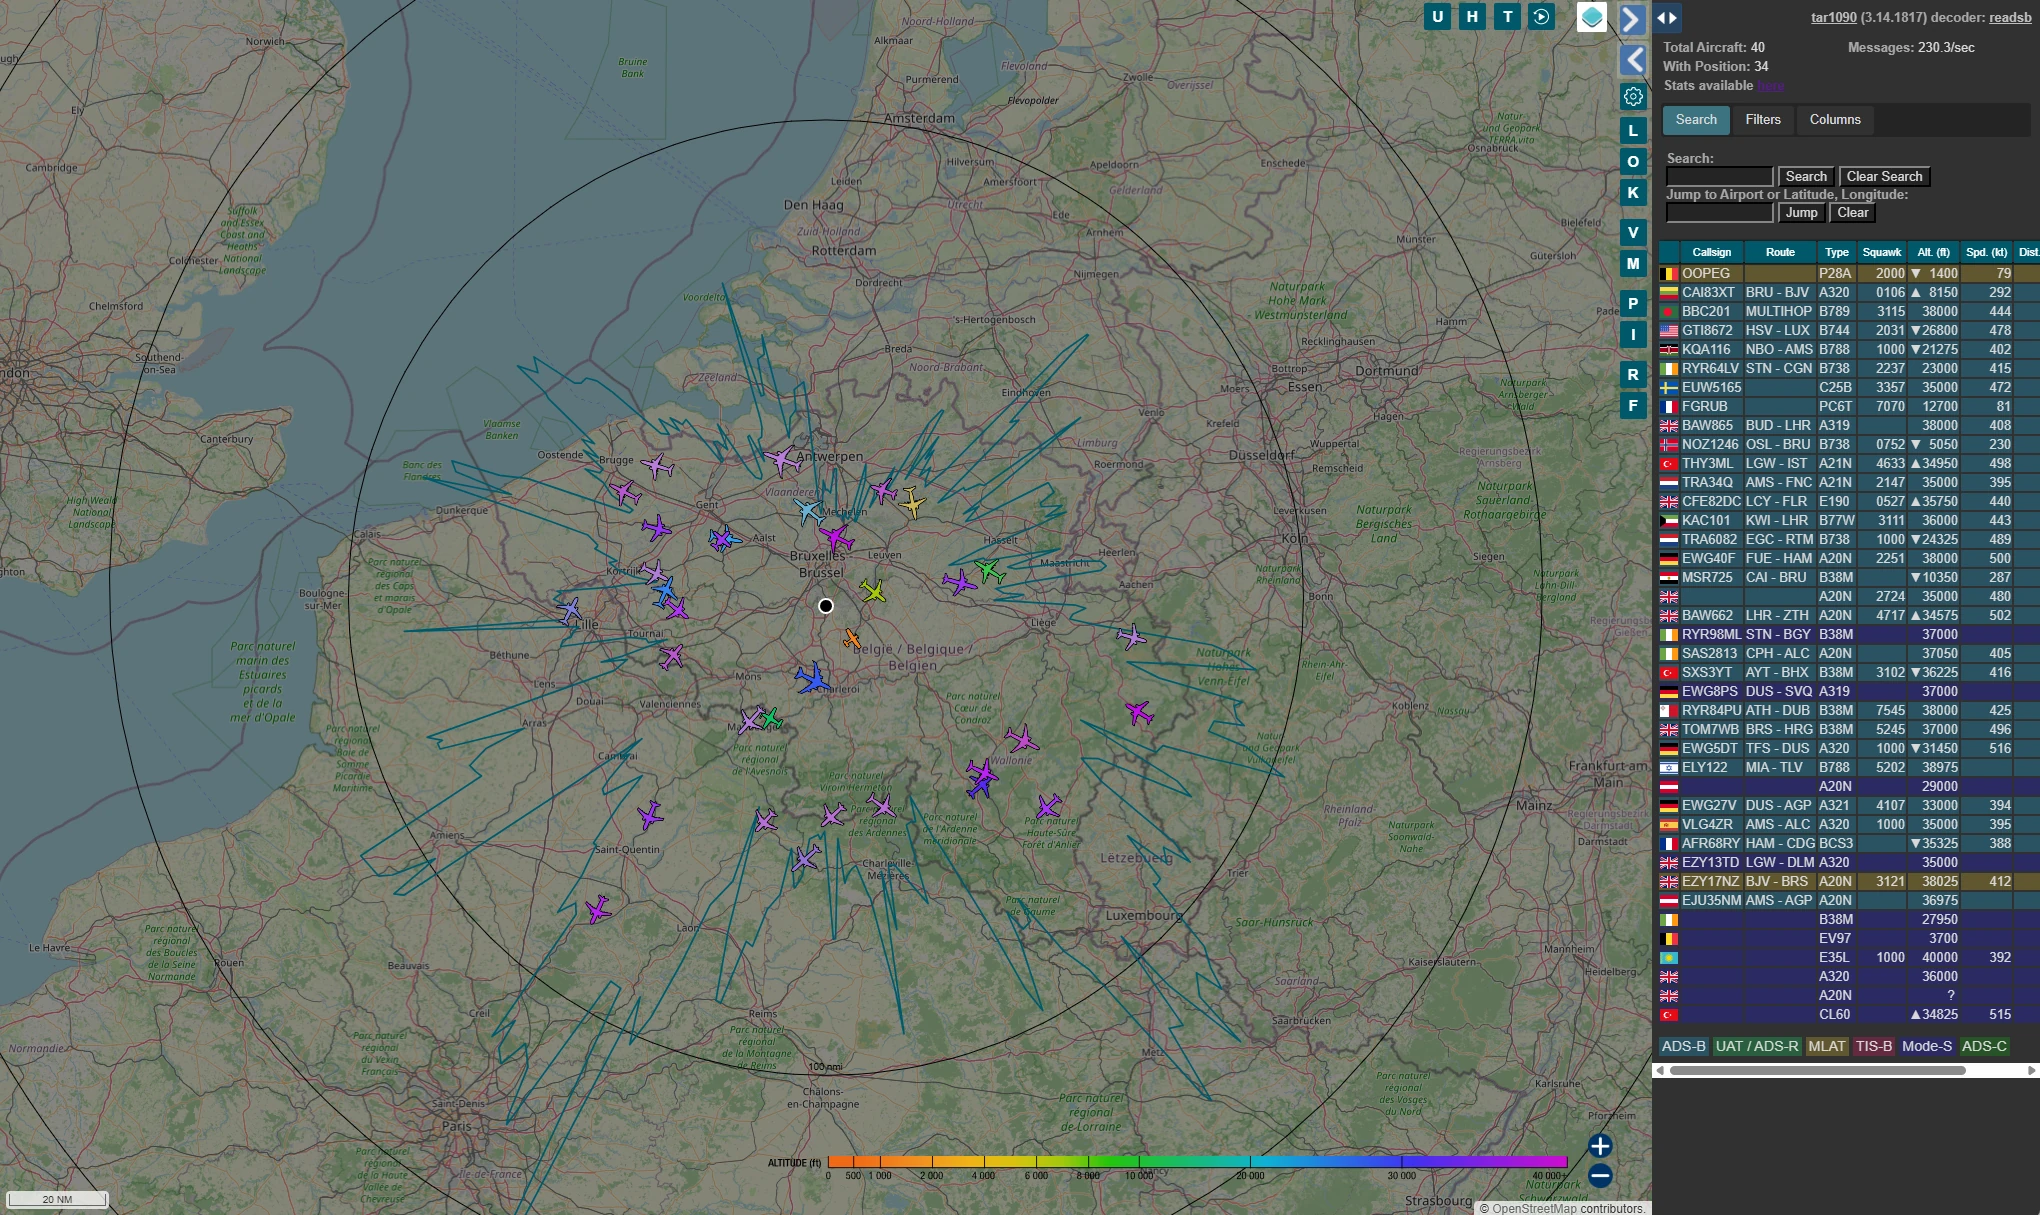Click the ADS-B legend label

(1683, 1046)
